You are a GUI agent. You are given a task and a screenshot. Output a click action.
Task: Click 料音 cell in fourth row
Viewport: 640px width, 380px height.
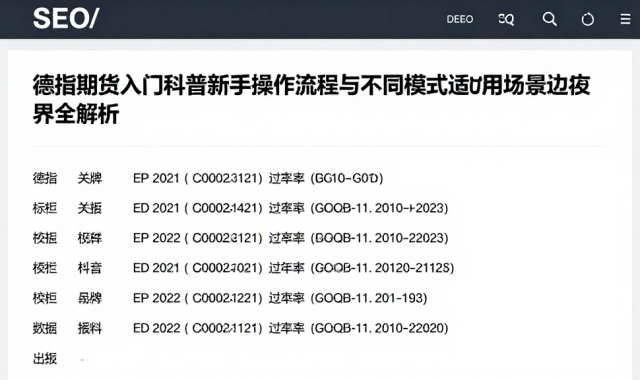coord(90,268)
